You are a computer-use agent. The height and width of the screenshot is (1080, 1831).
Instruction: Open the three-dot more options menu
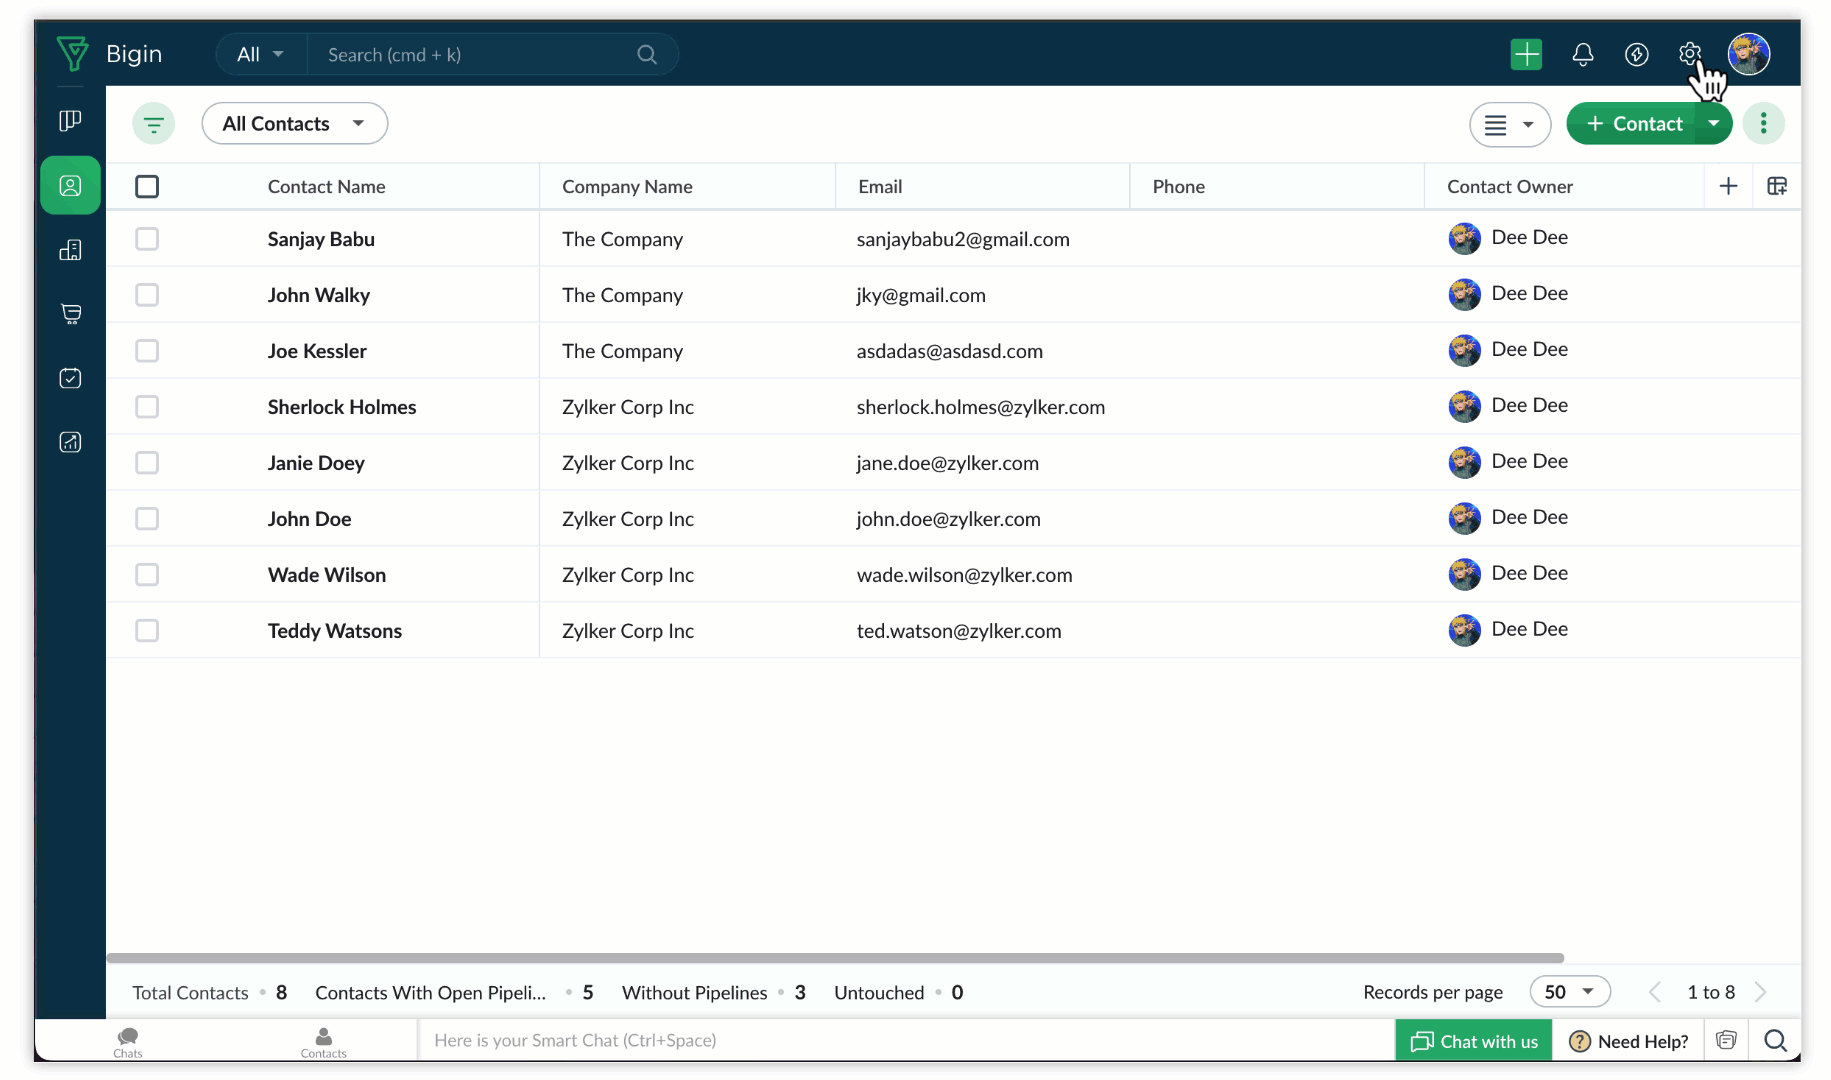[1763, 123]
